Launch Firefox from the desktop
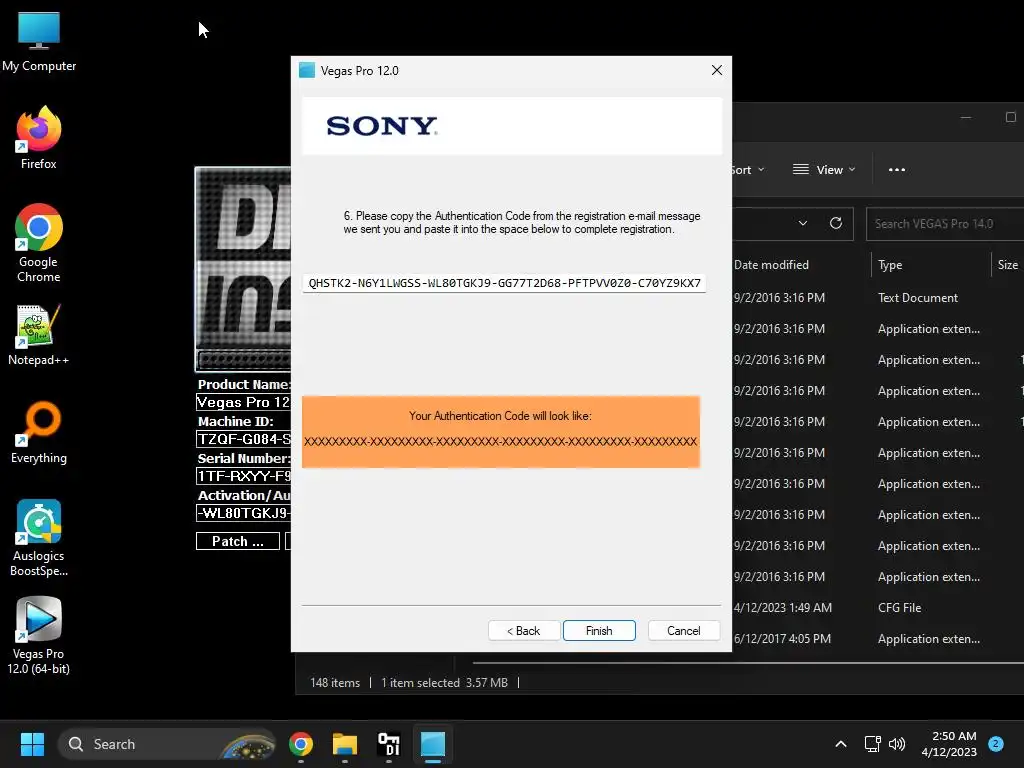 point(39,138)
